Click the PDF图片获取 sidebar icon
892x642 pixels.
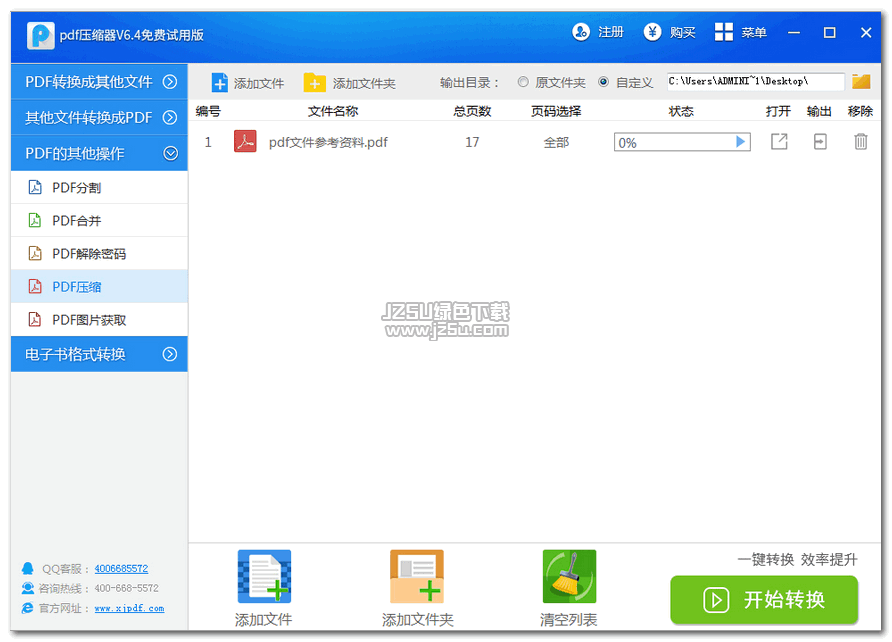[35, 320]
